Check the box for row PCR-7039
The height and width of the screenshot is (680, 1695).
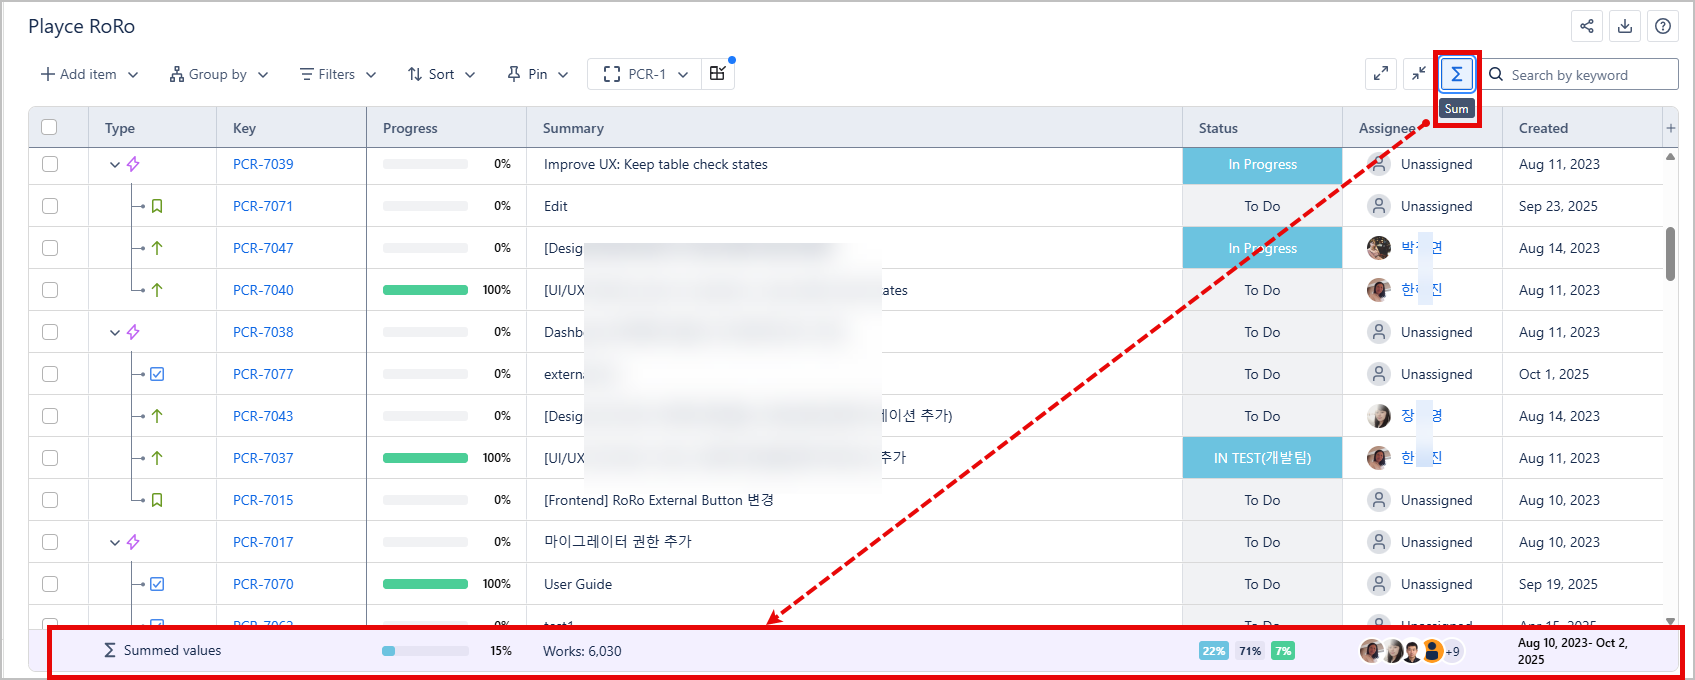(50, 164)
